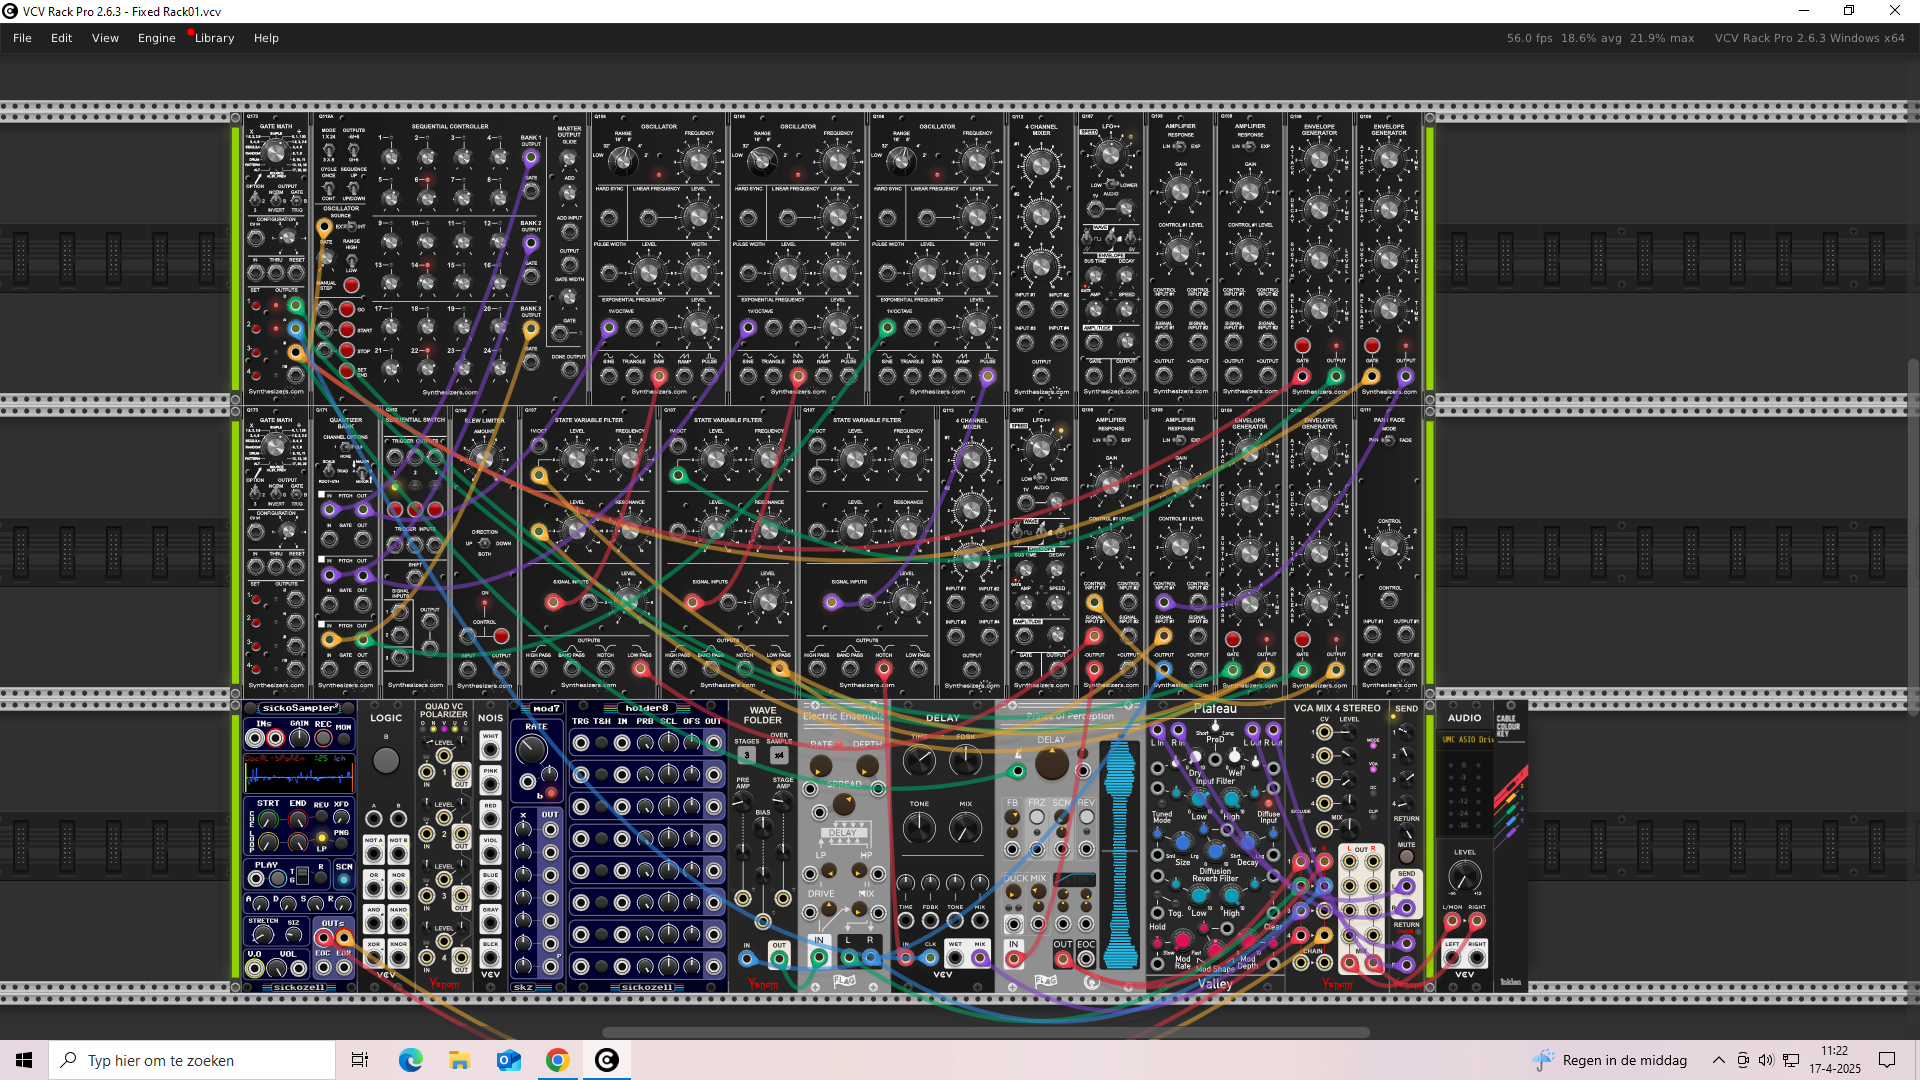Click Sequential Controller STOP button
Viewport: 1920px width, 1080px height.
347,351
